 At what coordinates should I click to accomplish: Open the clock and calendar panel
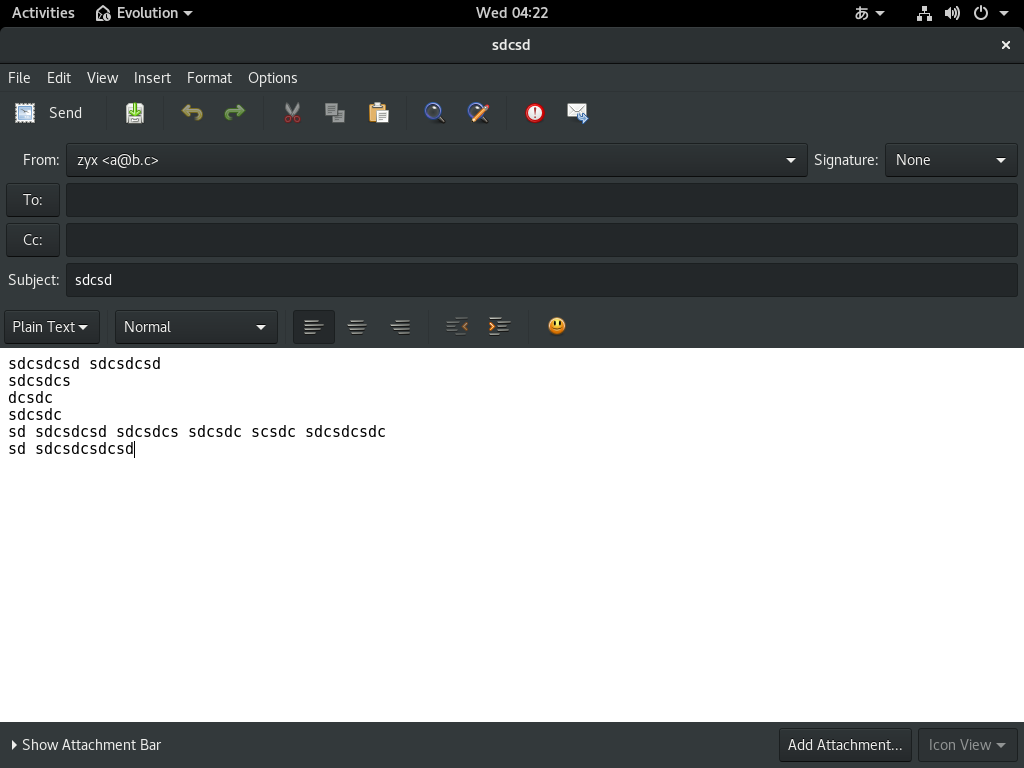(512, 13)
